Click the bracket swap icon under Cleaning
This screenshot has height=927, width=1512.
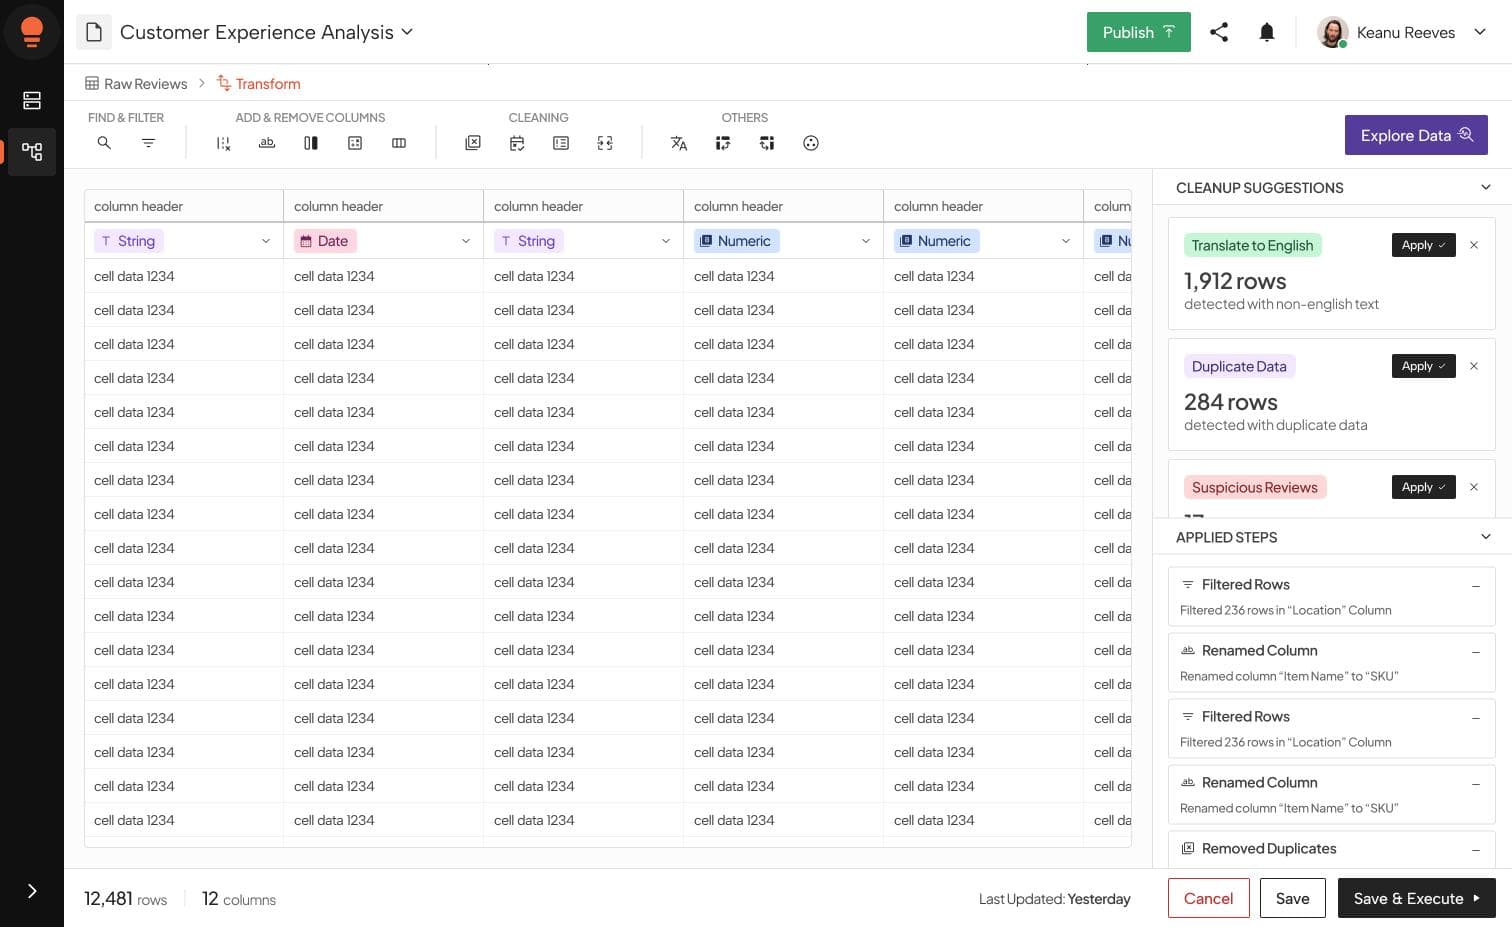(x=605, y=143)
